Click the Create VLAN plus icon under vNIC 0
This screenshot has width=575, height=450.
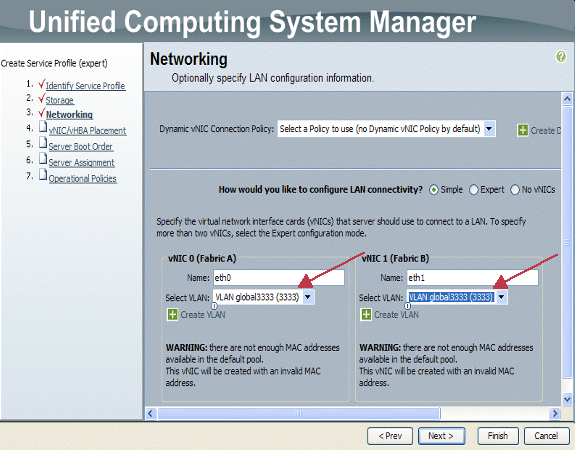click(172, 315)
